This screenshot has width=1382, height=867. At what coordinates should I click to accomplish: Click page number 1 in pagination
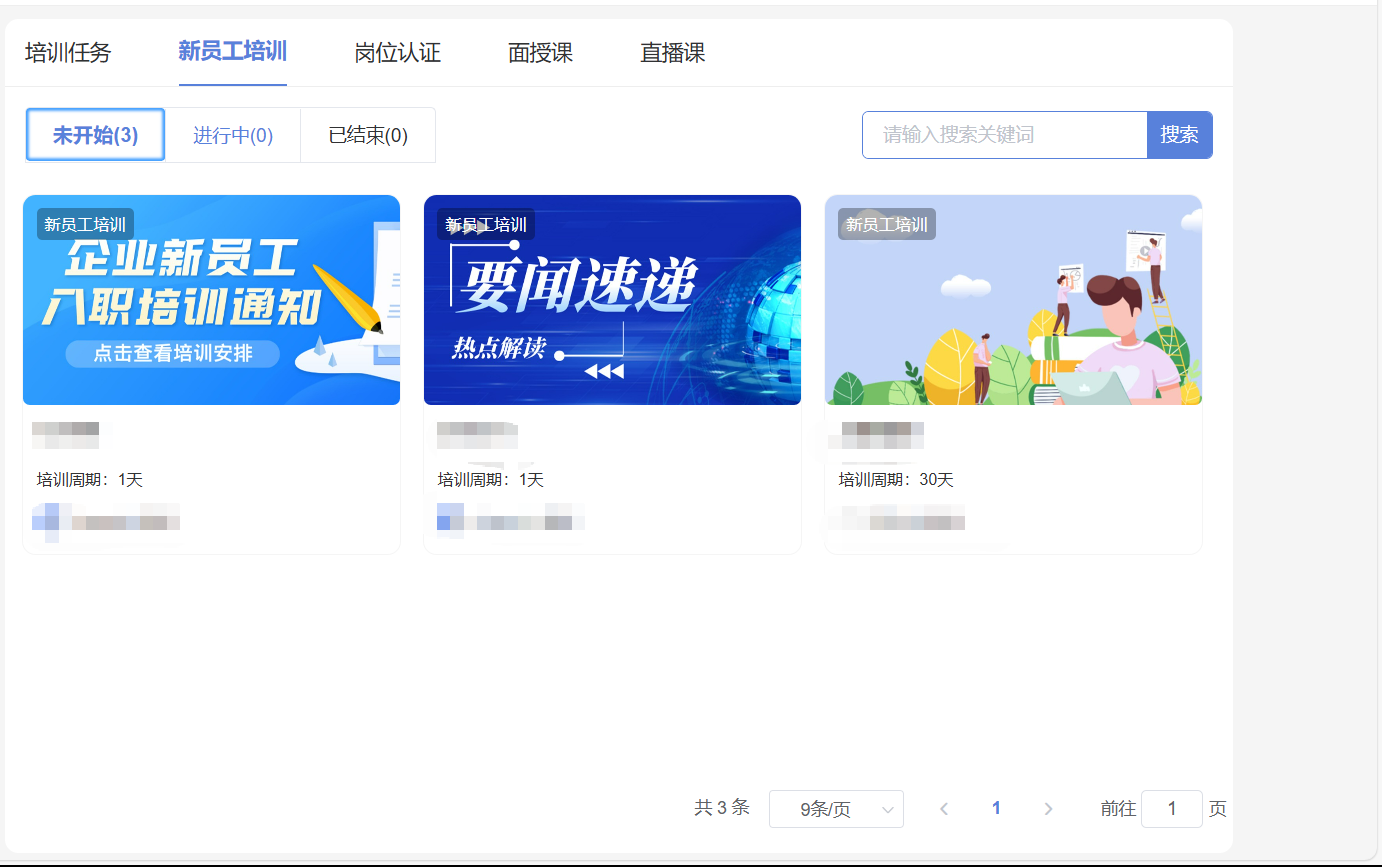point(996,809)
